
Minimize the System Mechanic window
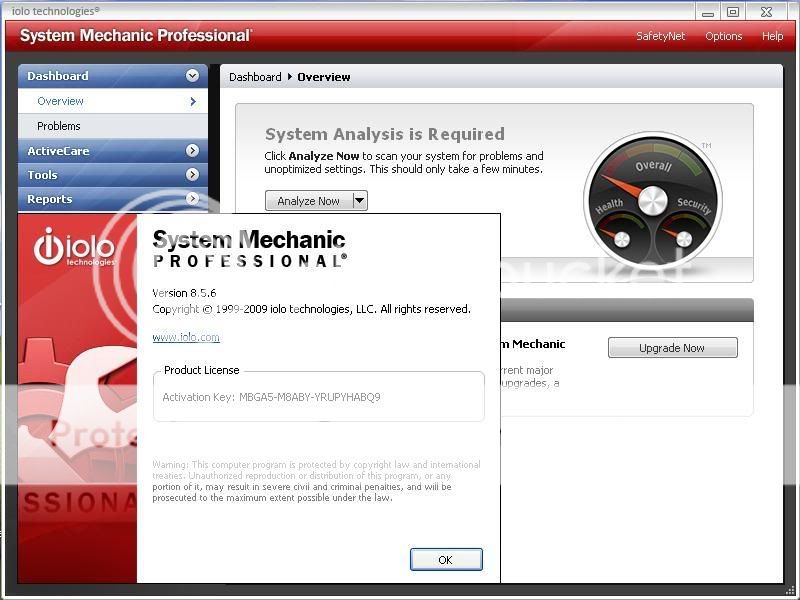pyautogui.click(x=708, y=12)
